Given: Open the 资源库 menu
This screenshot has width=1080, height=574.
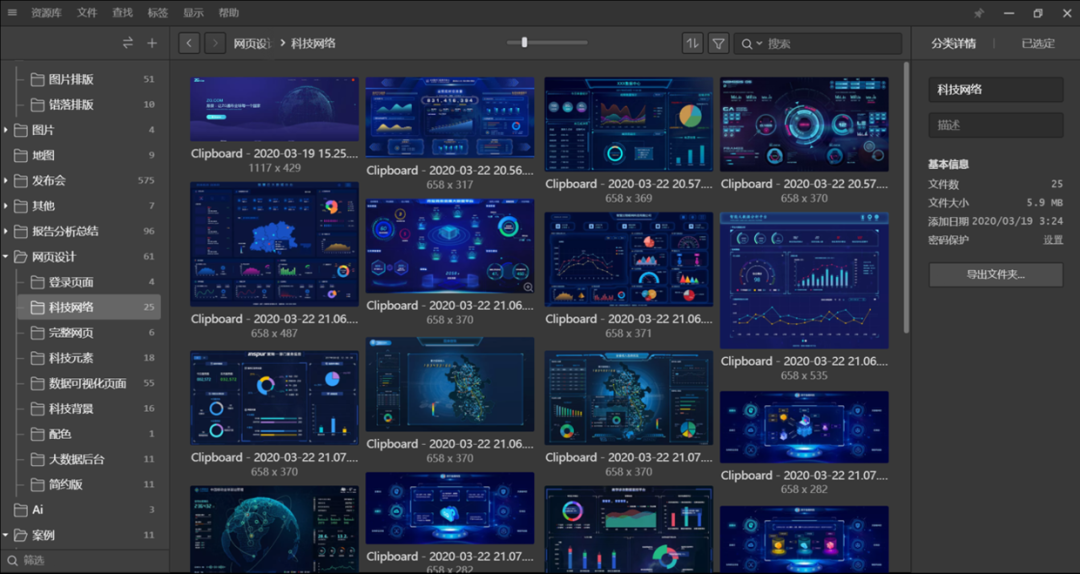Looking at the screenshot, I should [47, 13].
